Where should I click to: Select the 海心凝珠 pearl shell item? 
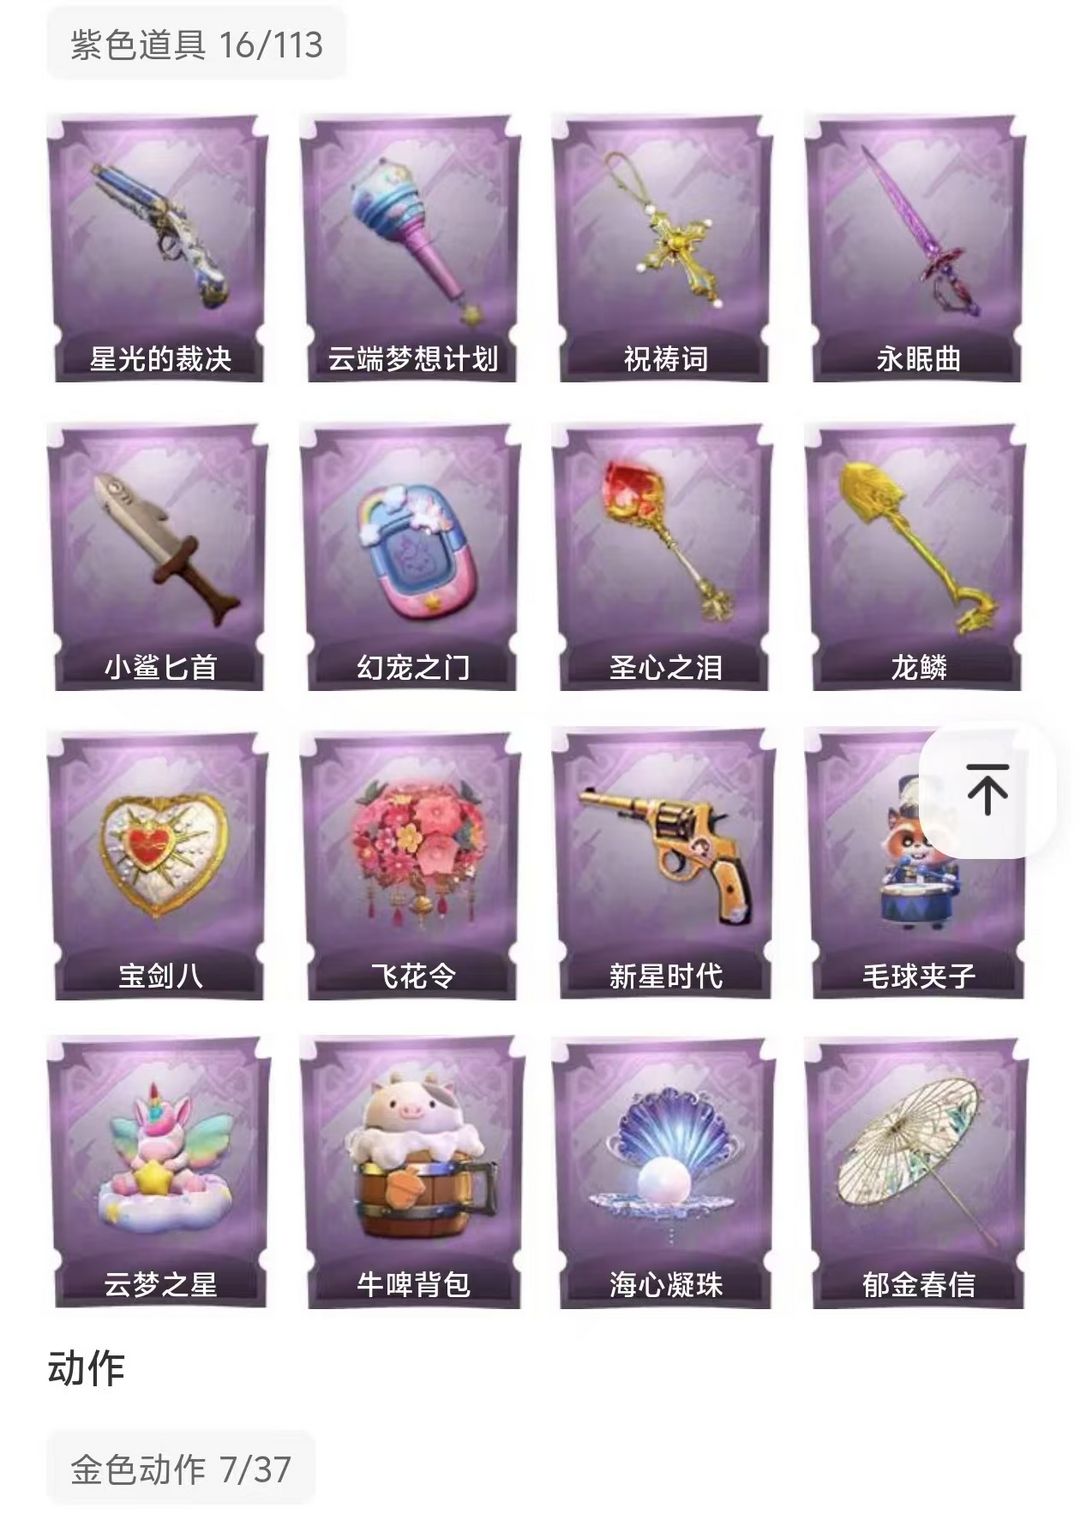pyautogui.click(x=664, y=1174)
